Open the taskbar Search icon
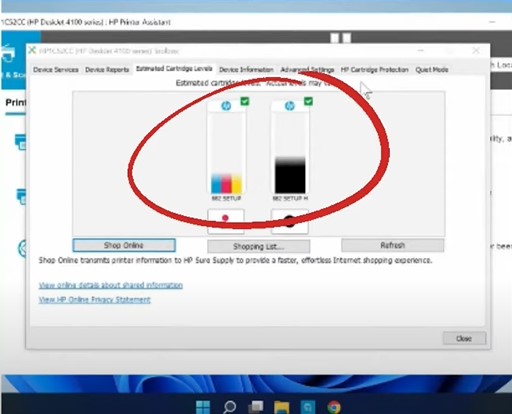The image size is (512, 414). click(x=229, y=407)
